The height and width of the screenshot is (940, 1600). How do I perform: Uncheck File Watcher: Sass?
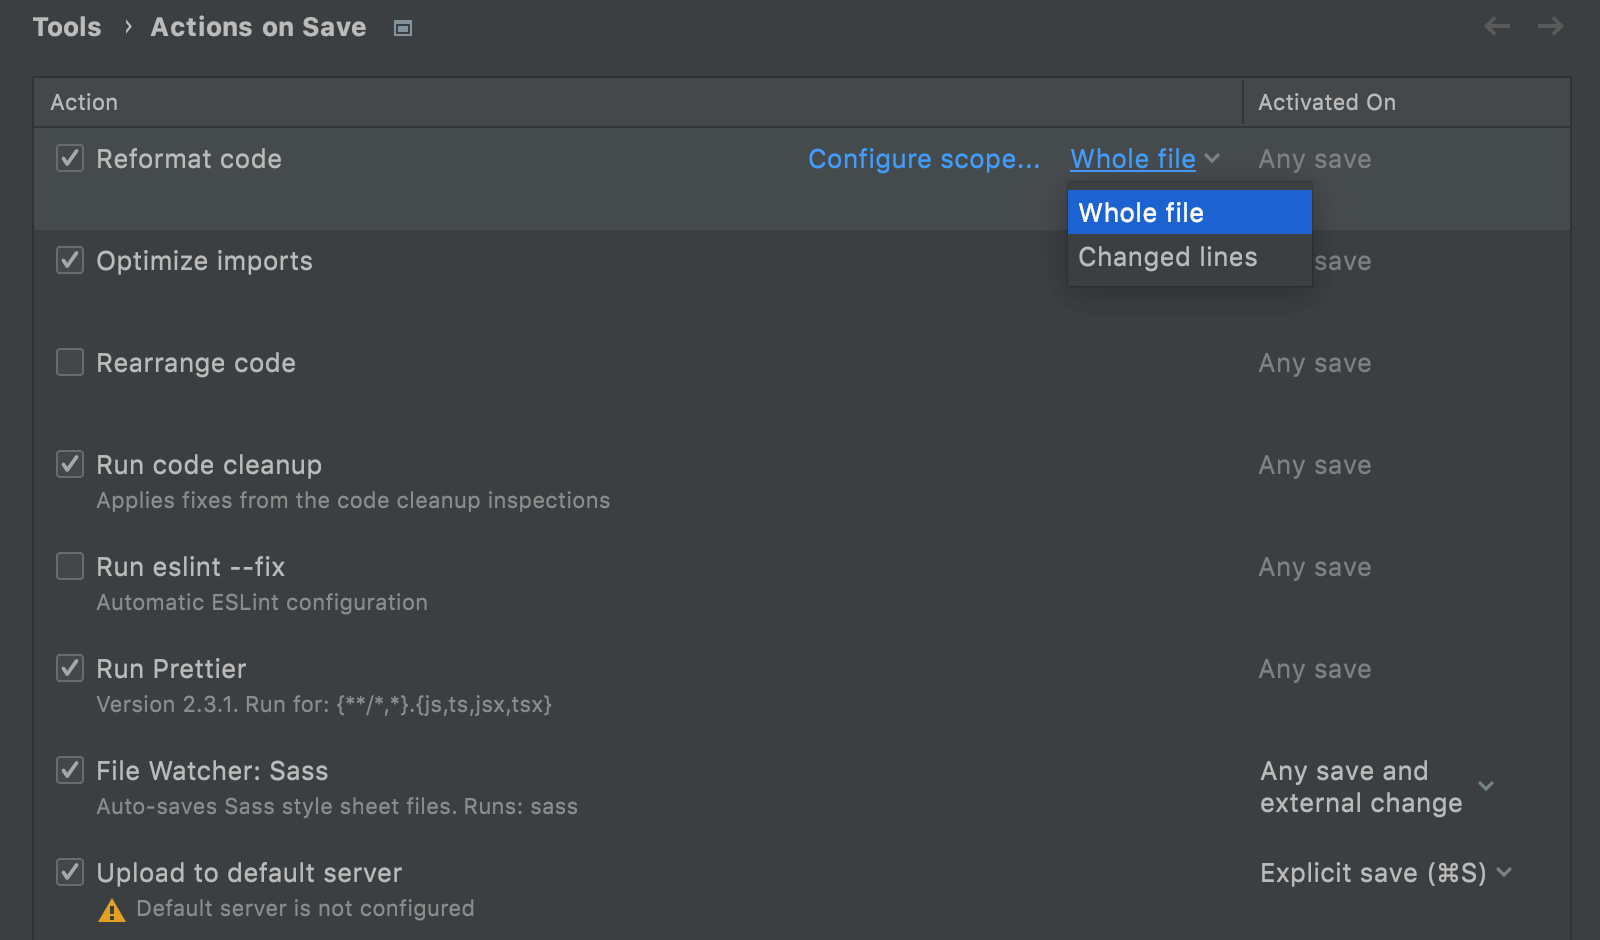click(x=69, y=770)
